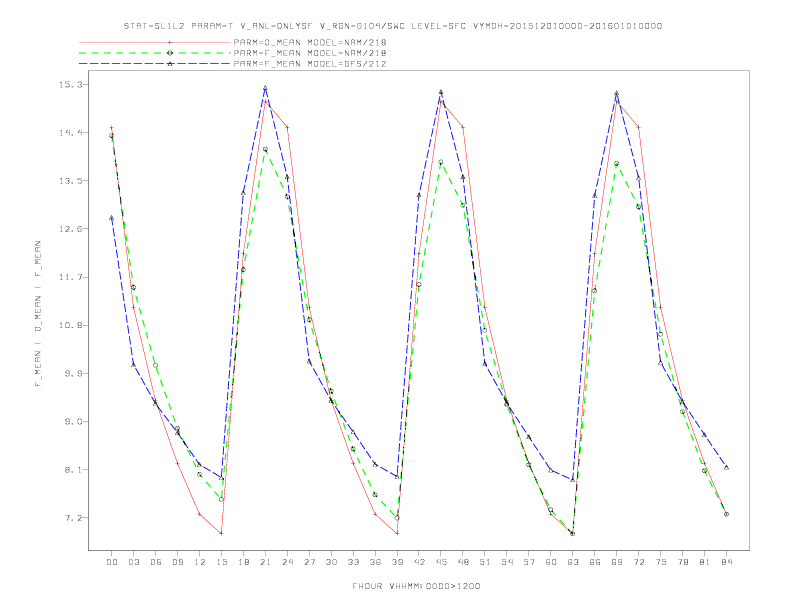
Task: Click y-axis tick label 7.2
Action: coord(73,518)
